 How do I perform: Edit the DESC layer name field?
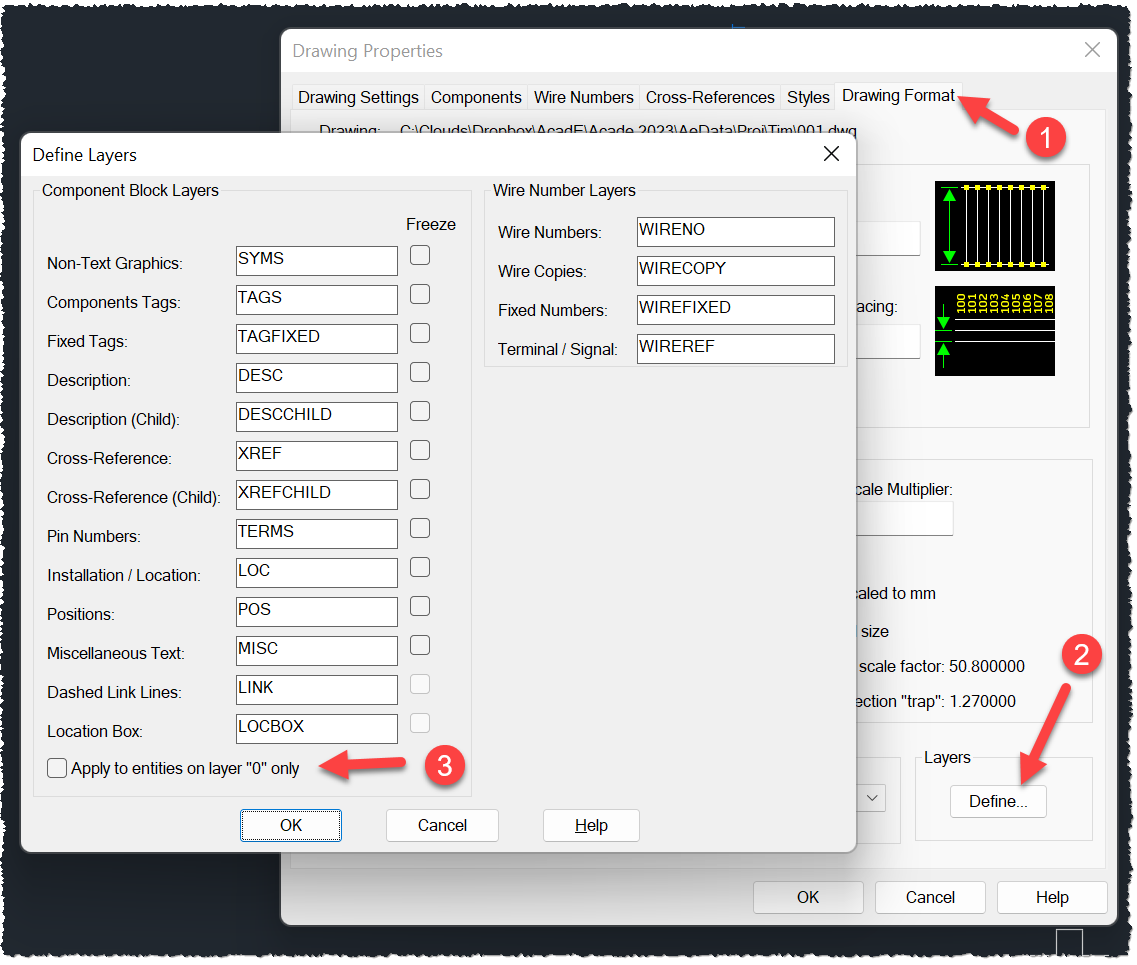317,378
